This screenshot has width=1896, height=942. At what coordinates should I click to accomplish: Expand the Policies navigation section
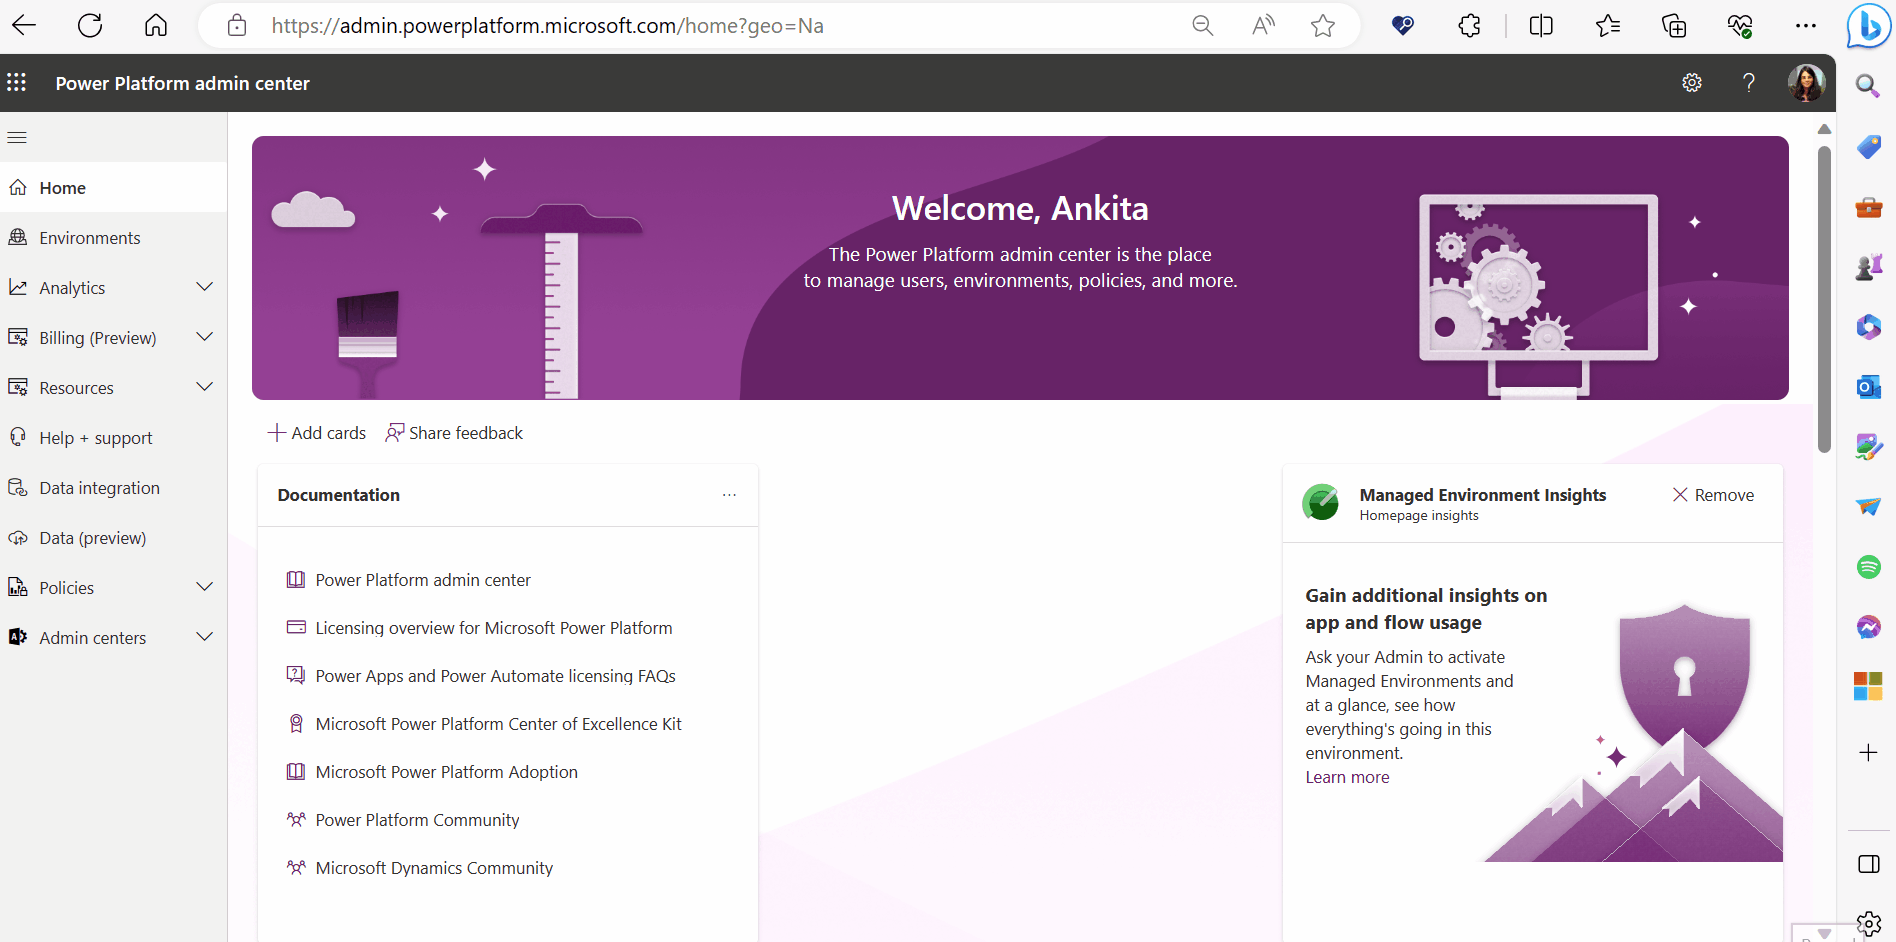point(205,588)
